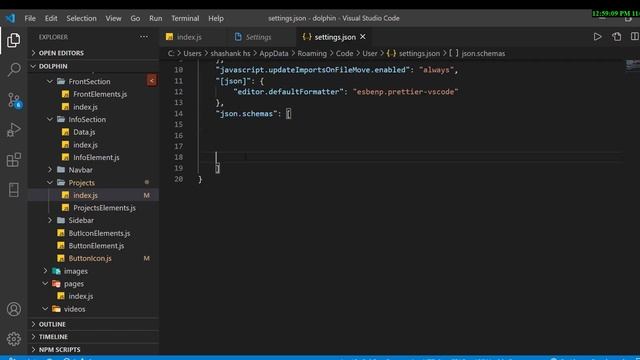Select index.js under Projects folder
The width and height of the screenshot is (640, 360).
85,196
